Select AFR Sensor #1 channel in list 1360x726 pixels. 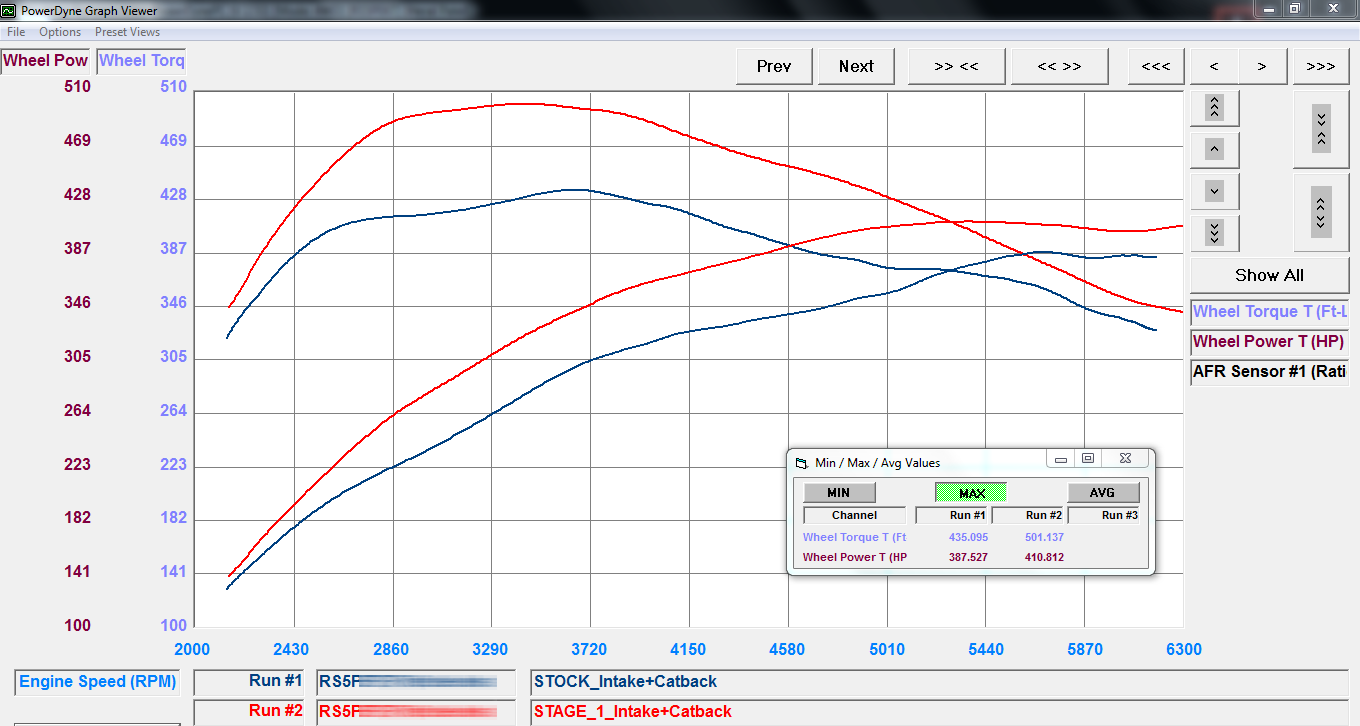pyautogui.click(x=1269, y=371)
